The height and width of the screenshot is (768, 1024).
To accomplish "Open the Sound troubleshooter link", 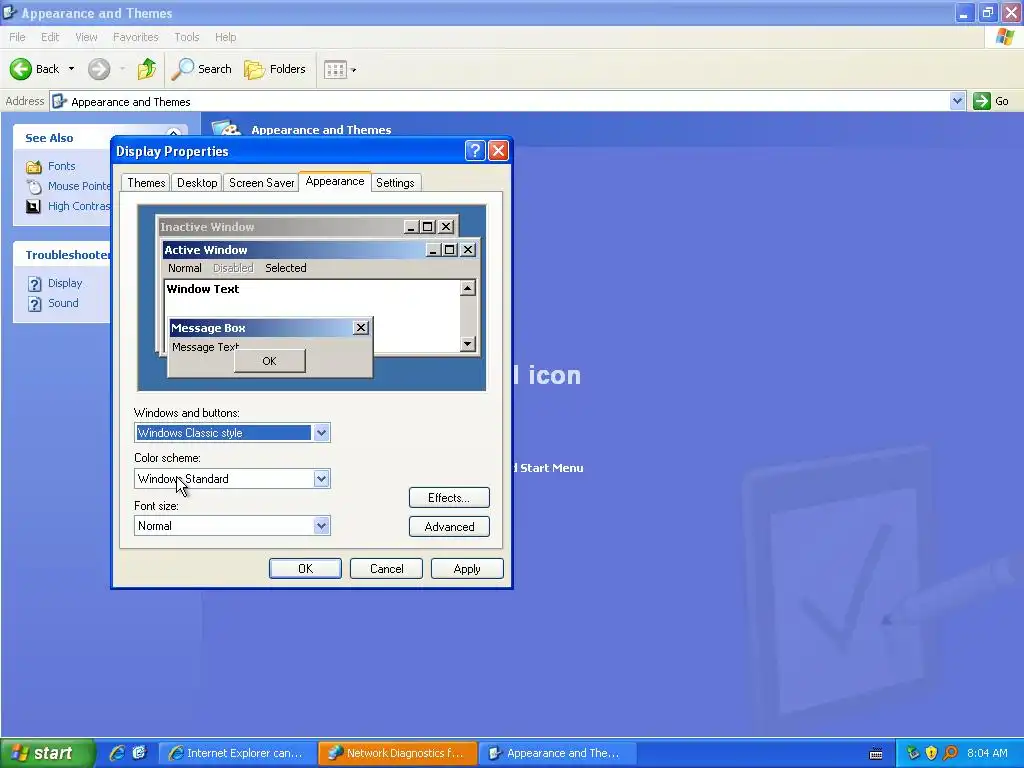I will tap(63, 303).
